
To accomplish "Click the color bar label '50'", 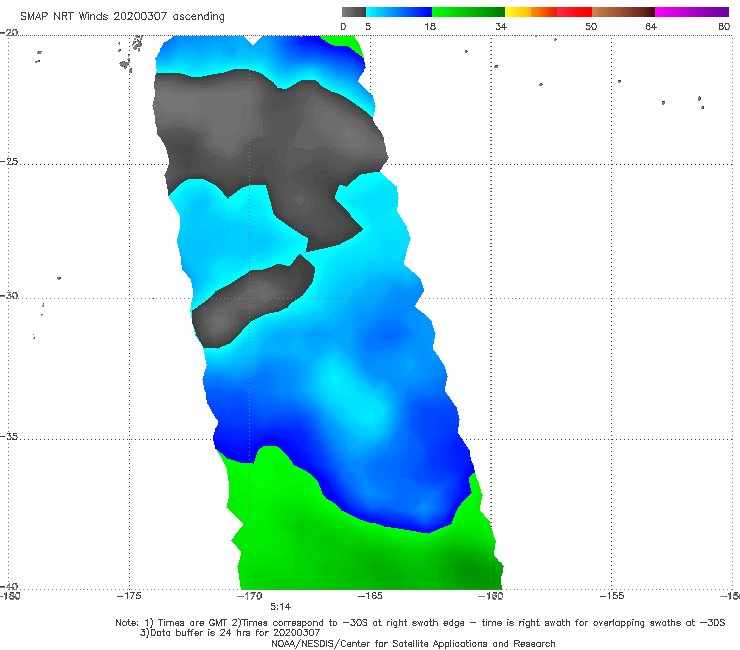I will 591,27.
